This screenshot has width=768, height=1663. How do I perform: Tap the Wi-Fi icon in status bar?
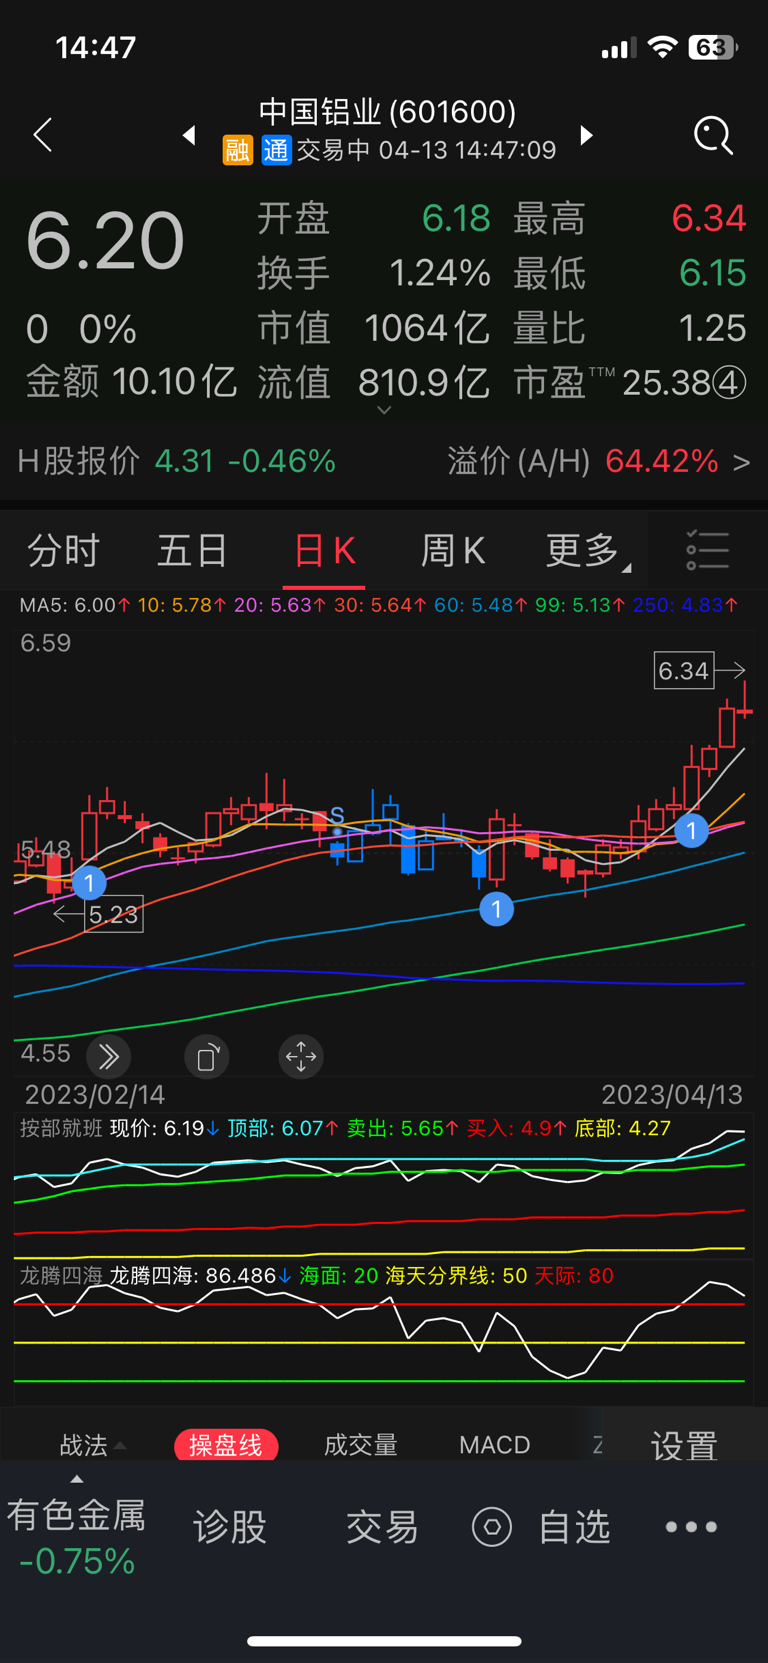coord(662,47)
